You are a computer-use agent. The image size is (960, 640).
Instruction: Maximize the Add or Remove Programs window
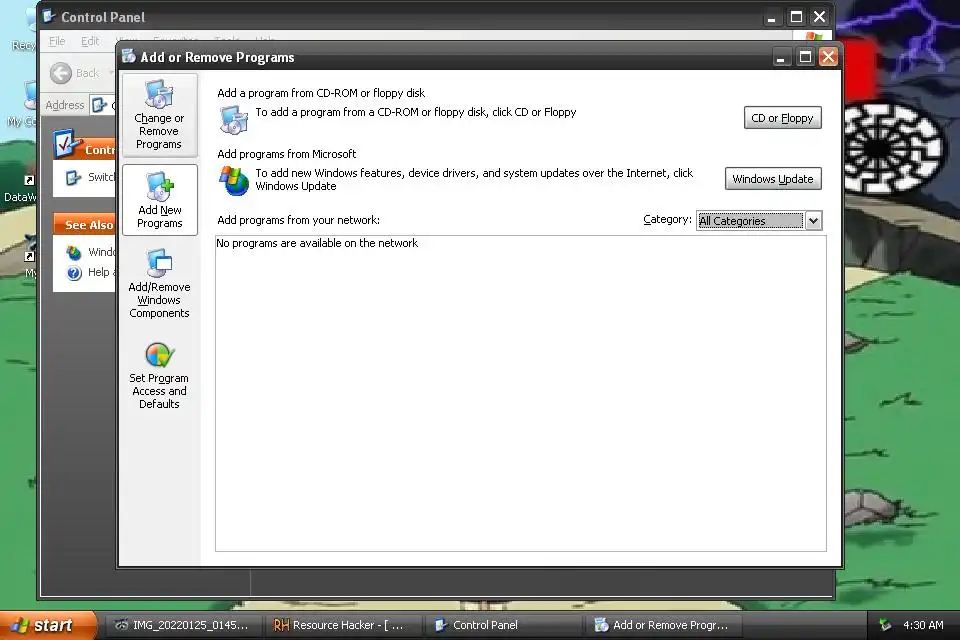tap(805, 57)
